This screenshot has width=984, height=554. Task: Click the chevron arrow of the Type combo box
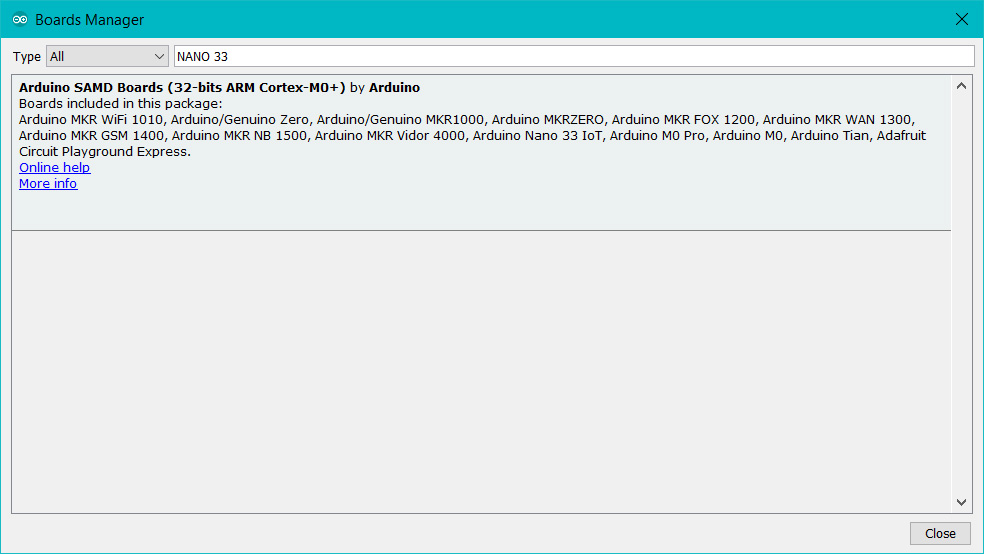click(159, 57)
